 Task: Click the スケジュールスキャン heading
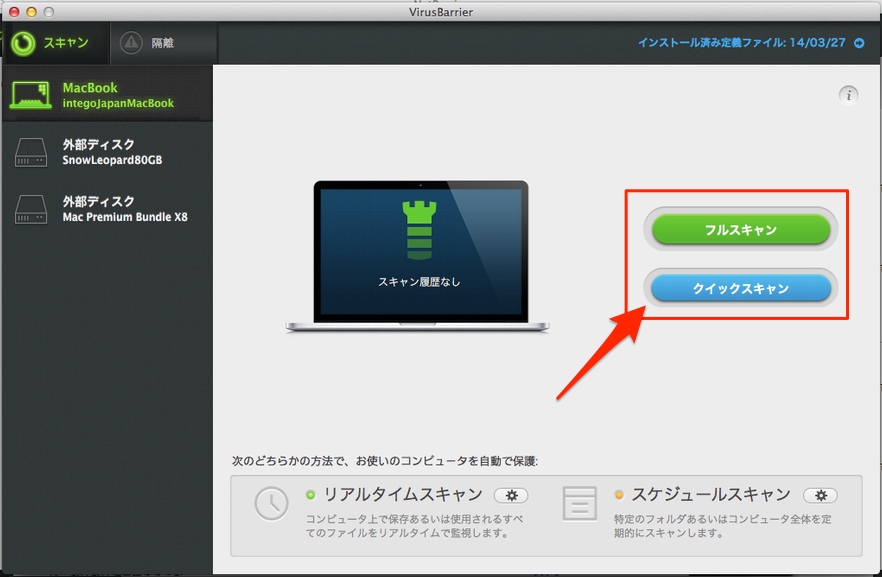[711, 494]
